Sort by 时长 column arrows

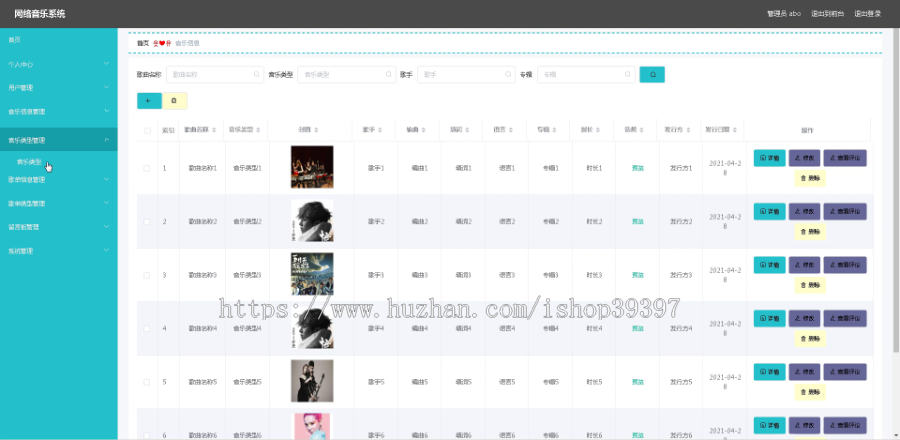tap(598, 130)
